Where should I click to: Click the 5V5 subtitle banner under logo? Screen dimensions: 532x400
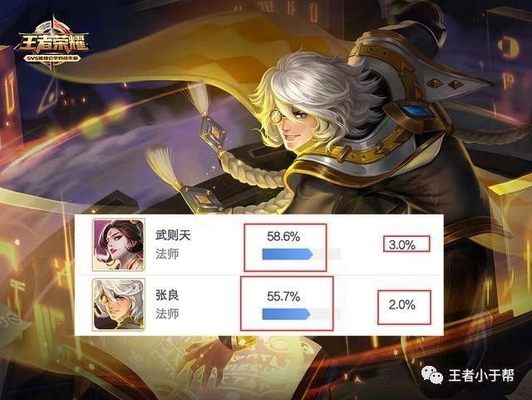(52, 58)
